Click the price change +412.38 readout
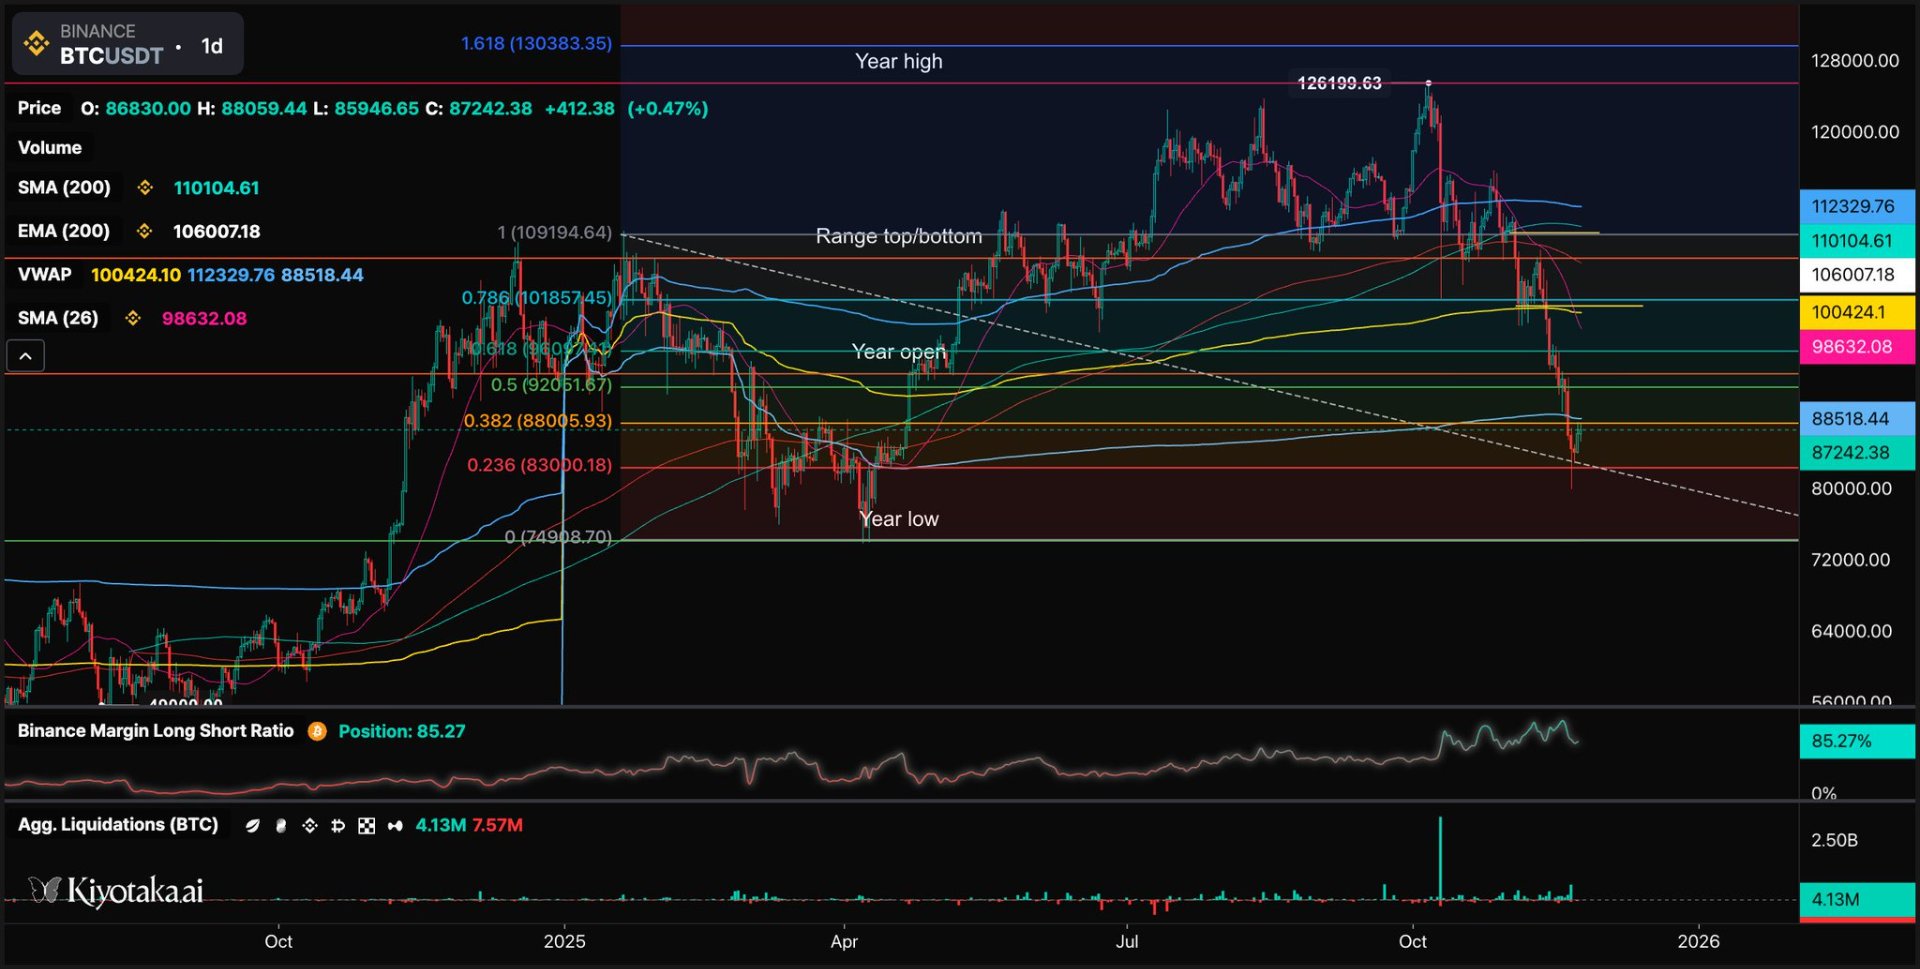Image resolution: width=1920 pixels, height=969 pixels. click(x=580, y=108)
